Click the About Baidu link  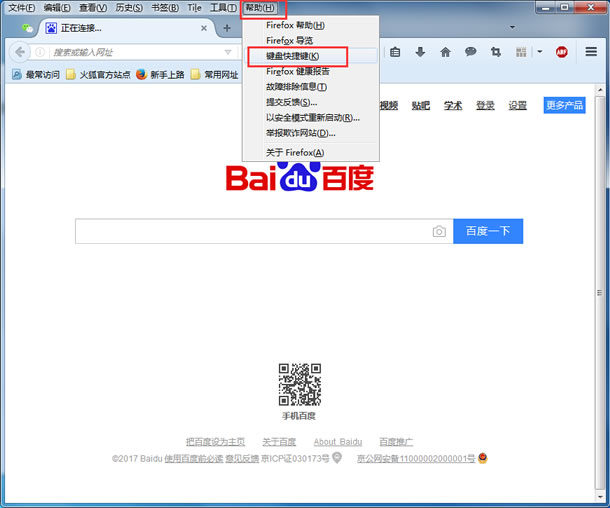(338, 442)
